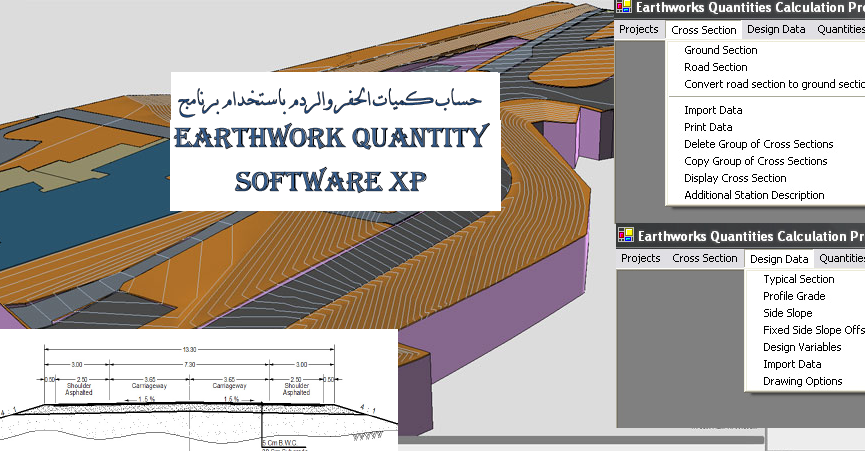This screenshot has height=454, width=865.
Task: Click the upper window title Earthworks Quantities Calculation
Action: coord(750,7)
